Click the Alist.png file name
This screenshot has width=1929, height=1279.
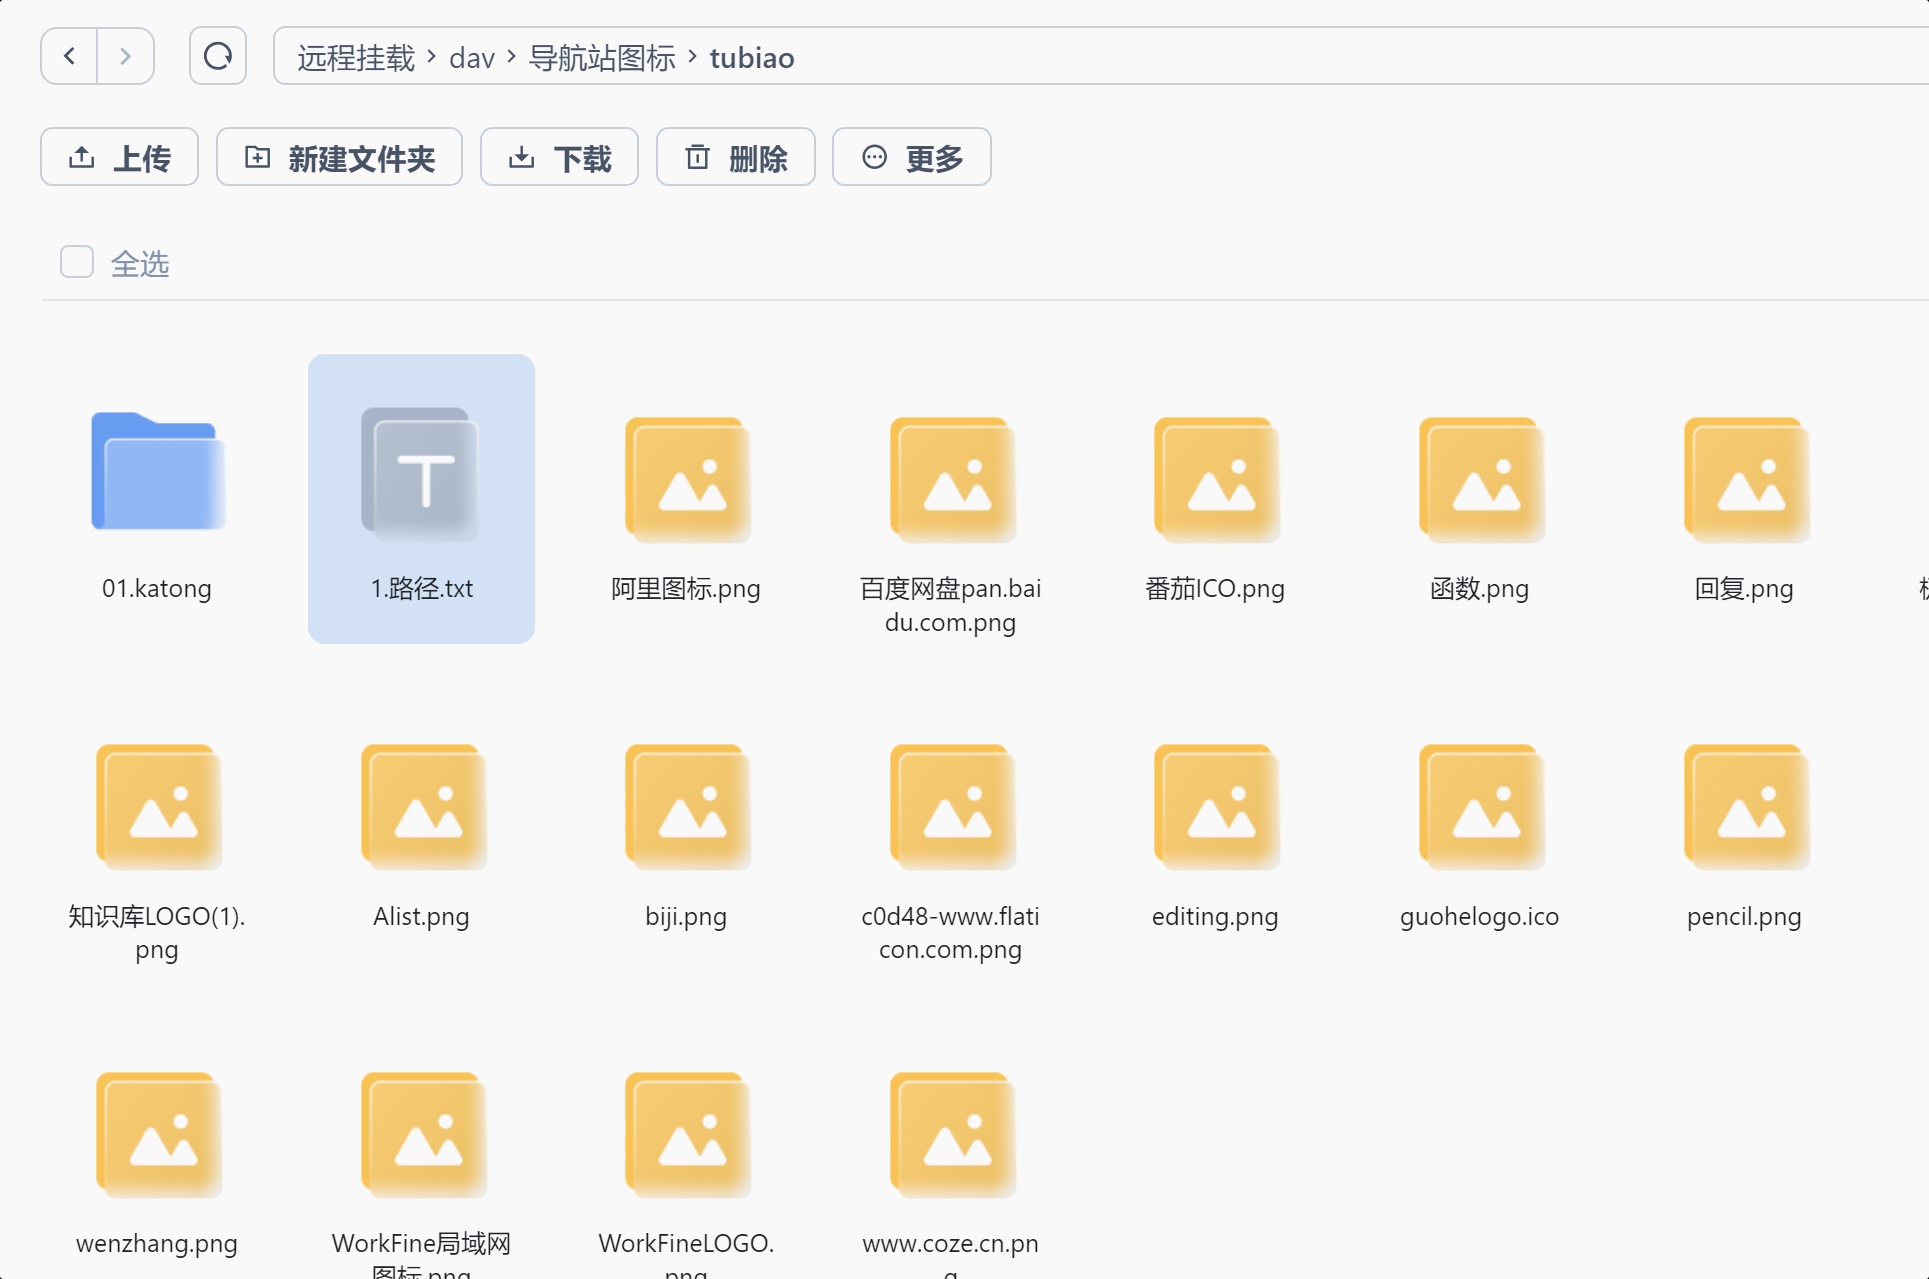tap(421, 917)
